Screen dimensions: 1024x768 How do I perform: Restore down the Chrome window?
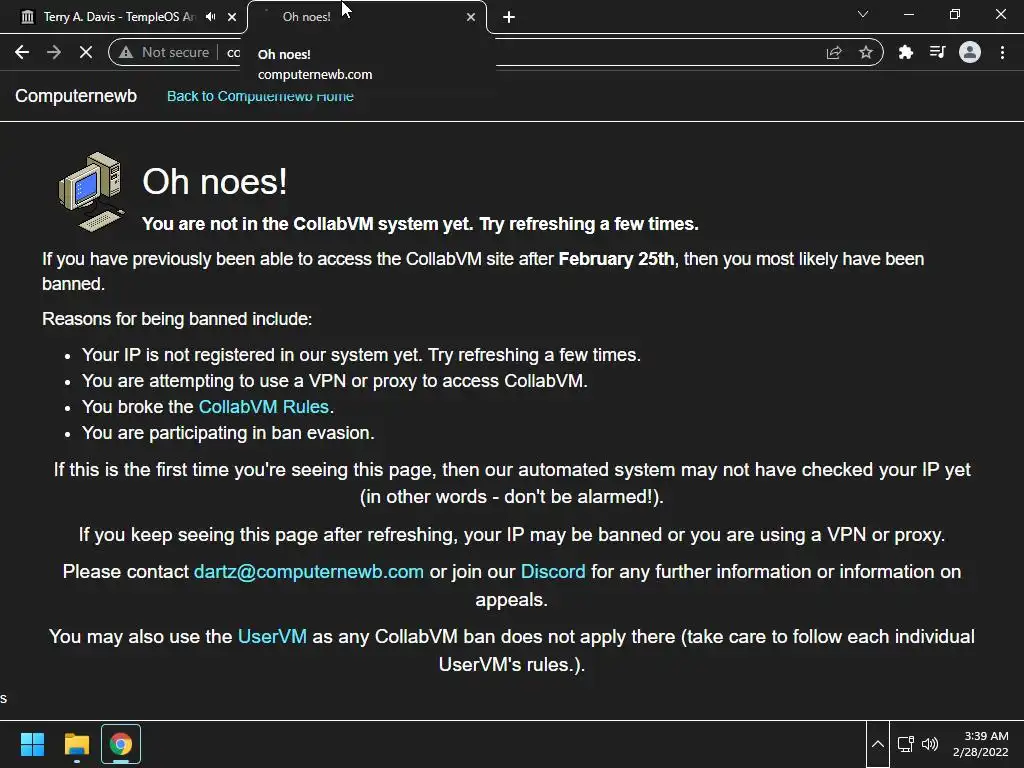[x=955, y=14]
